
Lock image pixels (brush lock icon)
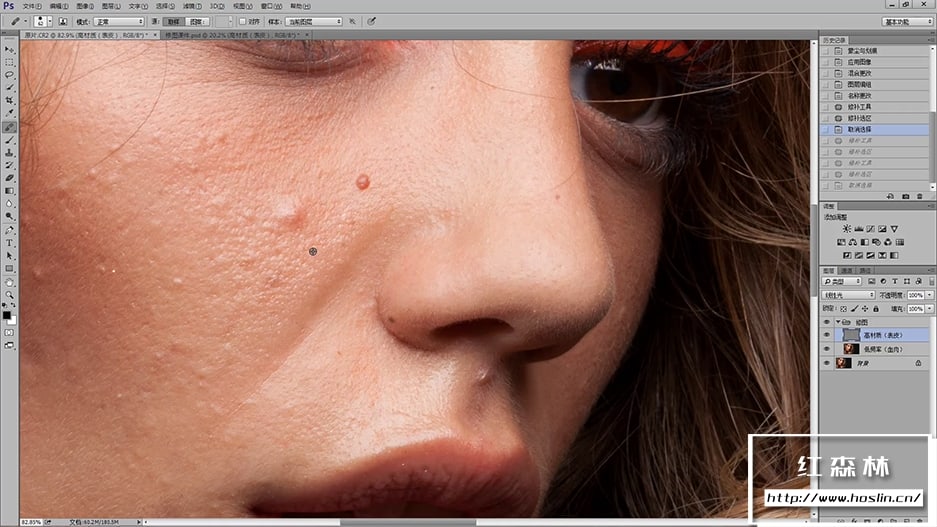point(855,309)
